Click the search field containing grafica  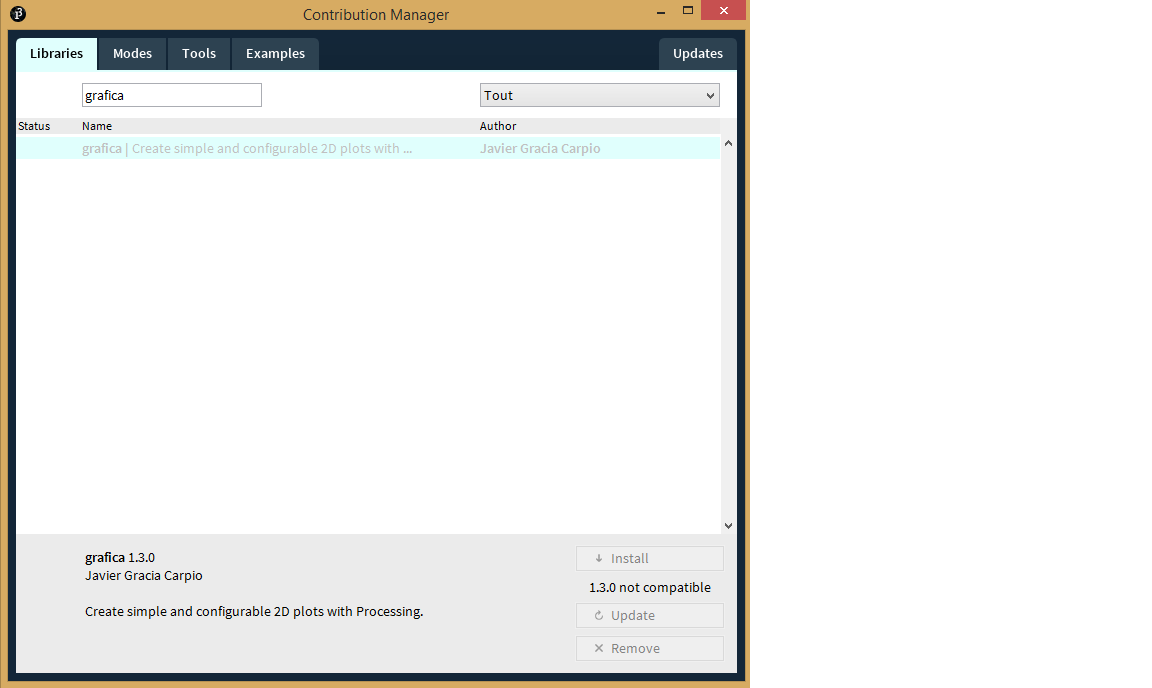coord(172,95)
